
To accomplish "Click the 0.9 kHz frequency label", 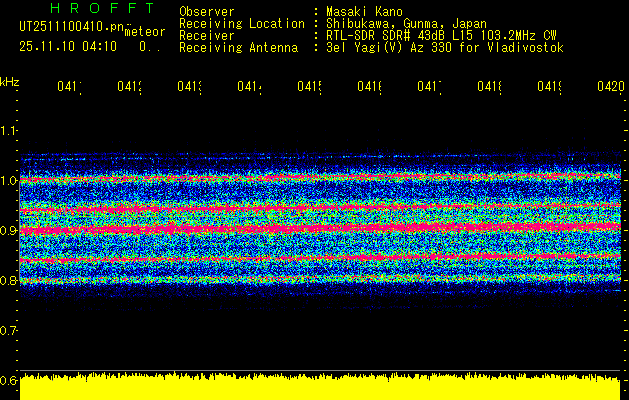I will (x=10, y=231).
